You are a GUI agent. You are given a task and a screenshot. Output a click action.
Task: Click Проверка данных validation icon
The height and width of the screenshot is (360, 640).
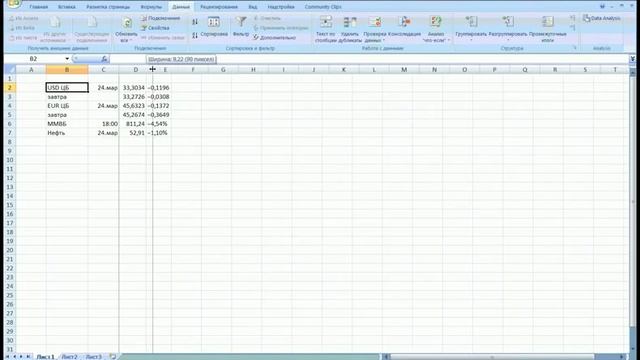375,22
